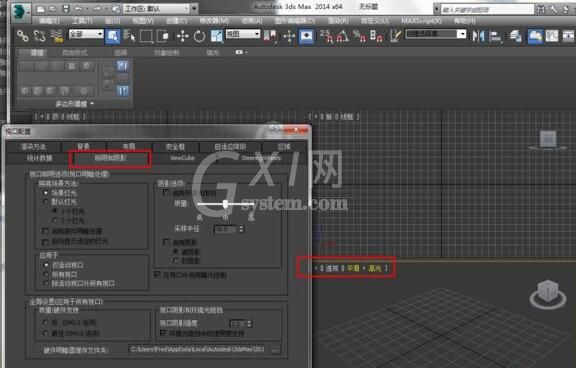Image resolution: width=576 pixels, height=368 pixels.
Task: Toggle the Window/Crossing selection icon
Action: click(x=162, y=36)
